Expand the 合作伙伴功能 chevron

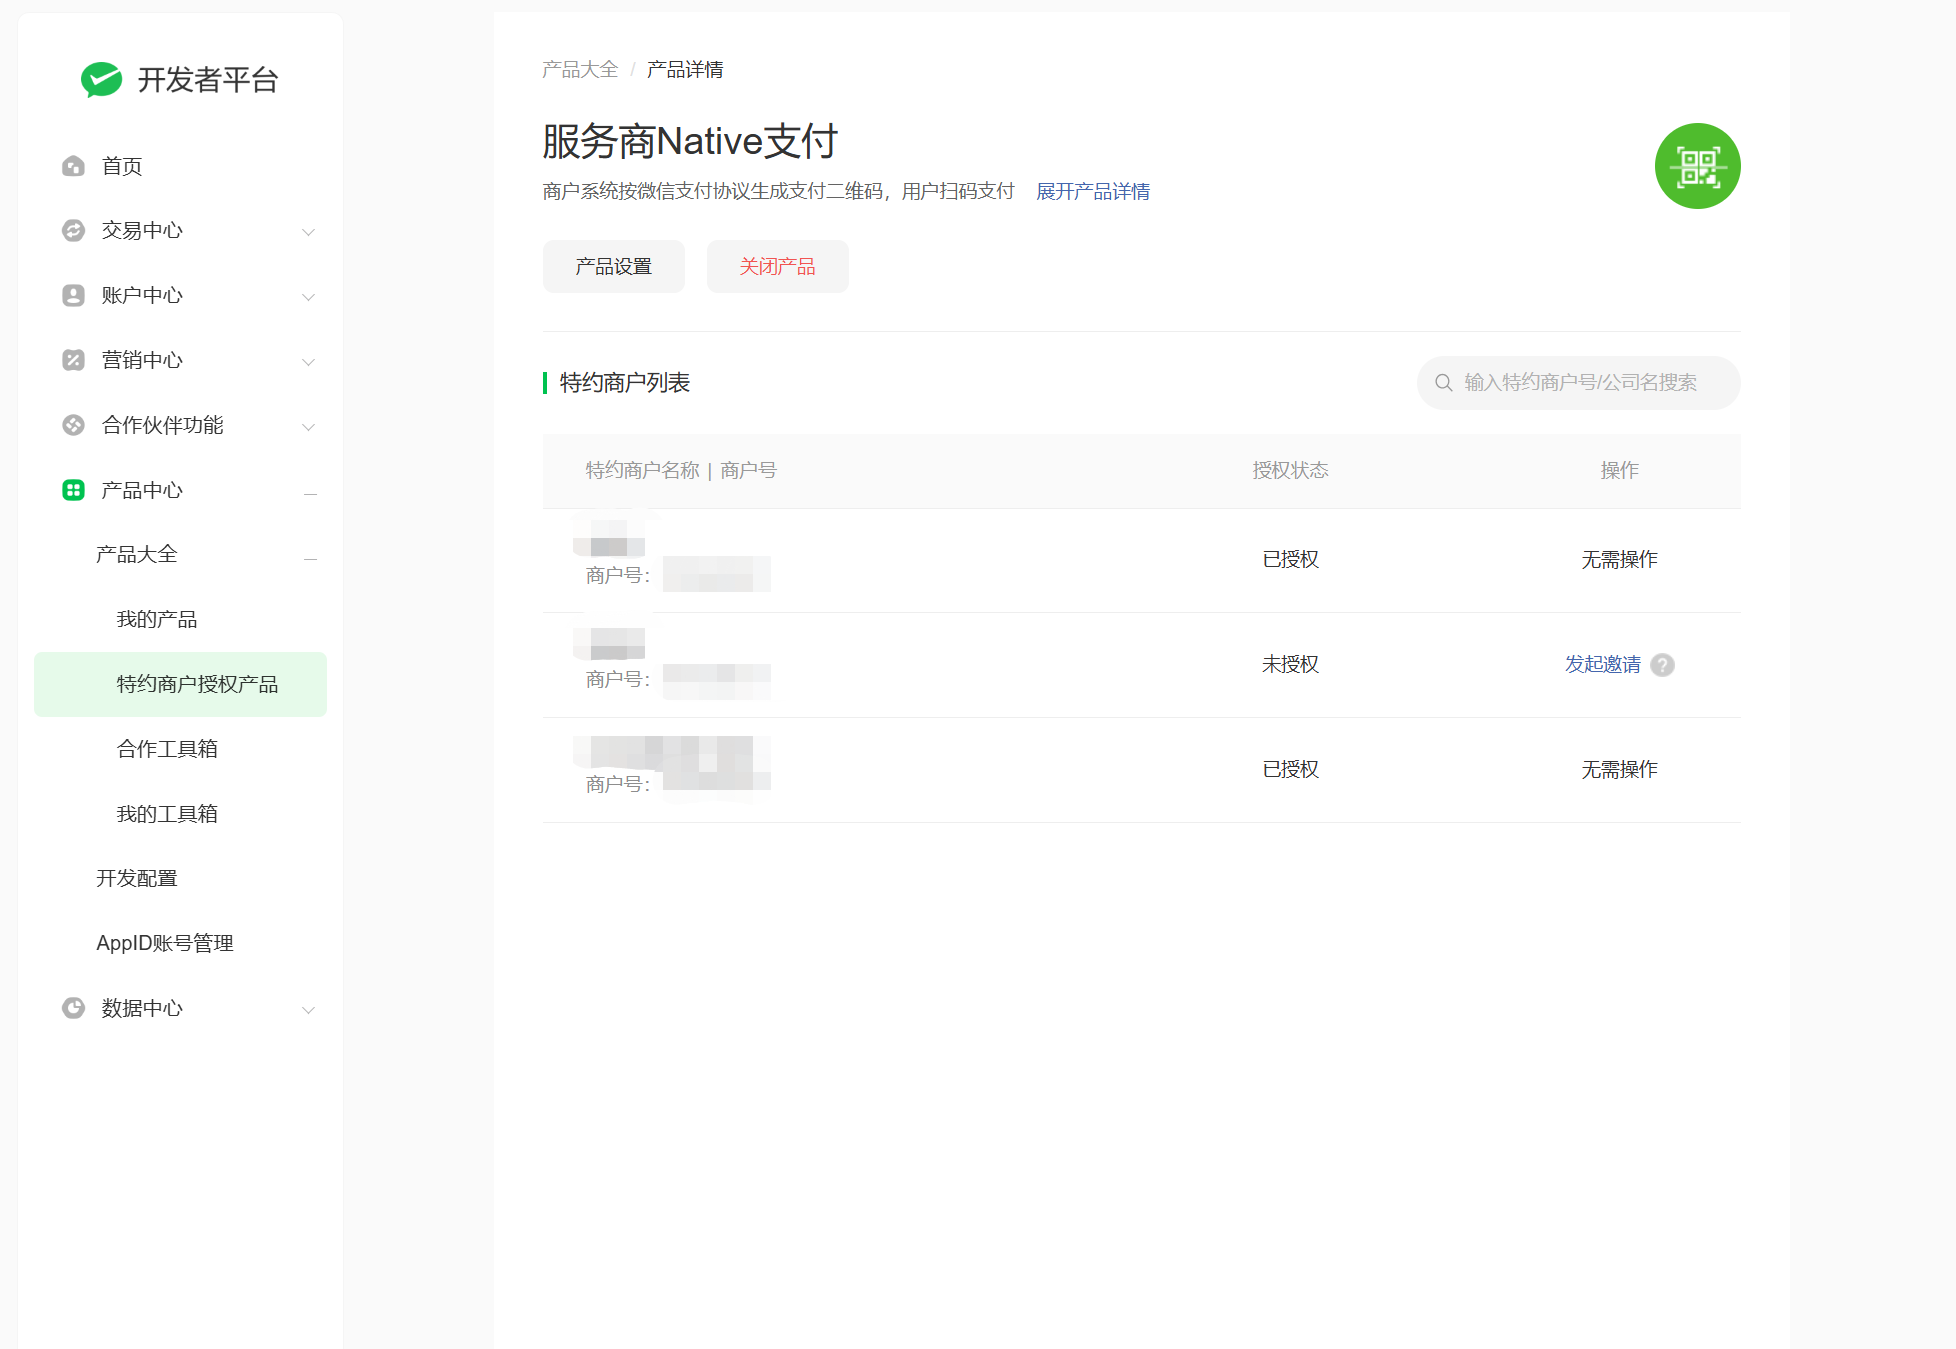(309, 427)
